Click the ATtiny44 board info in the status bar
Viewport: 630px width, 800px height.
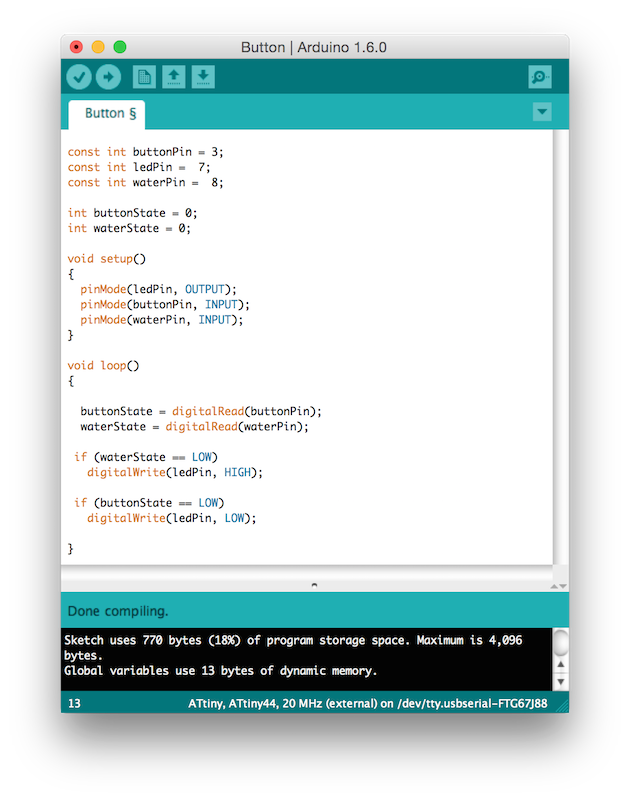pos(367,704)
